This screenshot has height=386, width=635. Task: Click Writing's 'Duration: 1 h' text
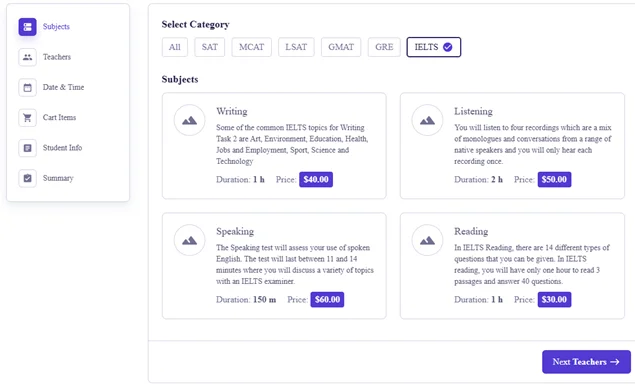[240, 180]
